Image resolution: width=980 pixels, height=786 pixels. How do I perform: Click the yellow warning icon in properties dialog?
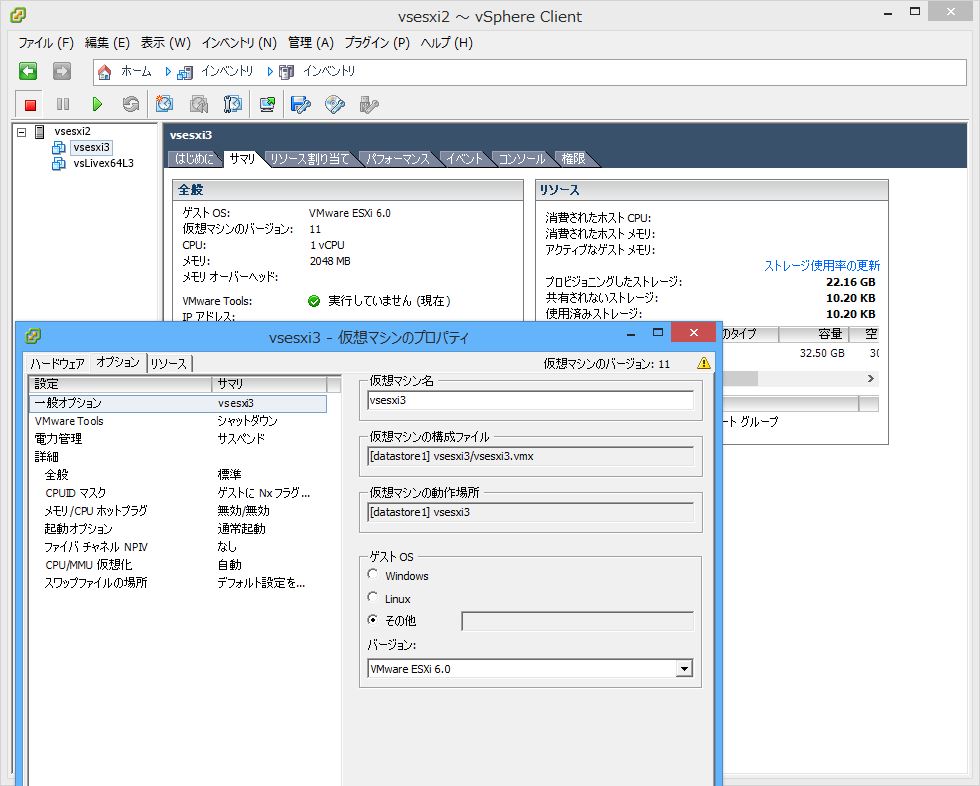(x=704, y=363)
